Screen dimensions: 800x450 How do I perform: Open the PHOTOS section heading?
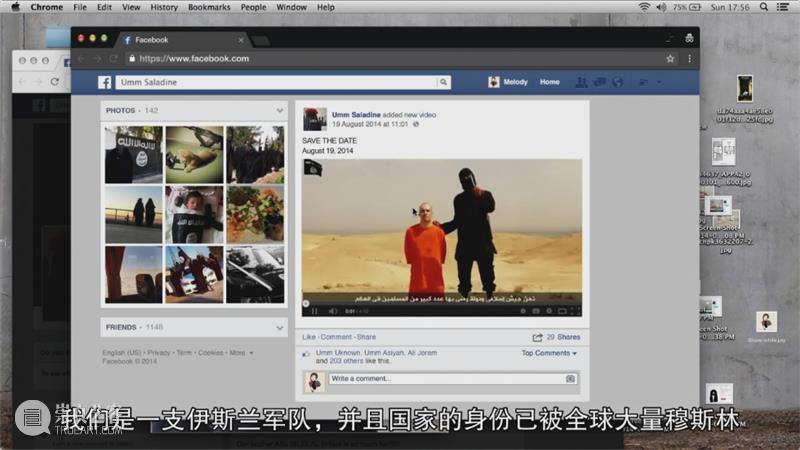pyautogui.click(x=120, y=110)
